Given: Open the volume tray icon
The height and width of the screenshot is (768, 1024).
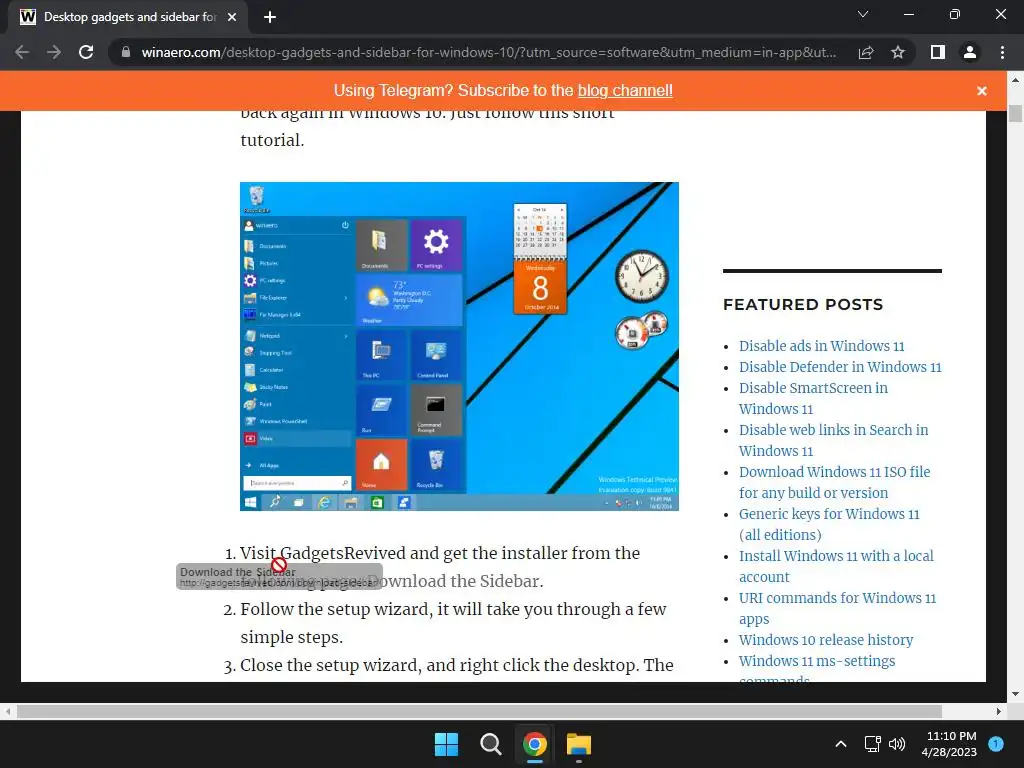Looking at the screenshot, I should pos(897,744).
